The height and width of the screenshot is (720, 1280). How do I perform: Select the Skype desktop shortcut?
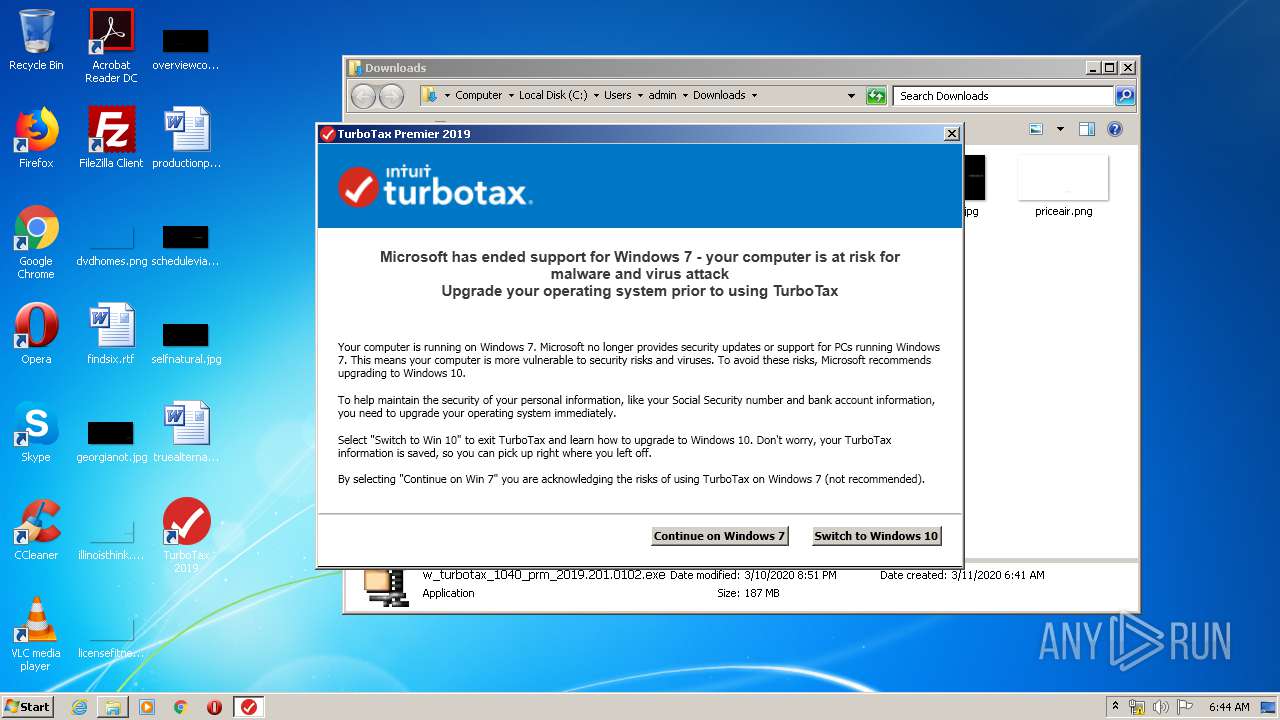(x=36, y=432)
